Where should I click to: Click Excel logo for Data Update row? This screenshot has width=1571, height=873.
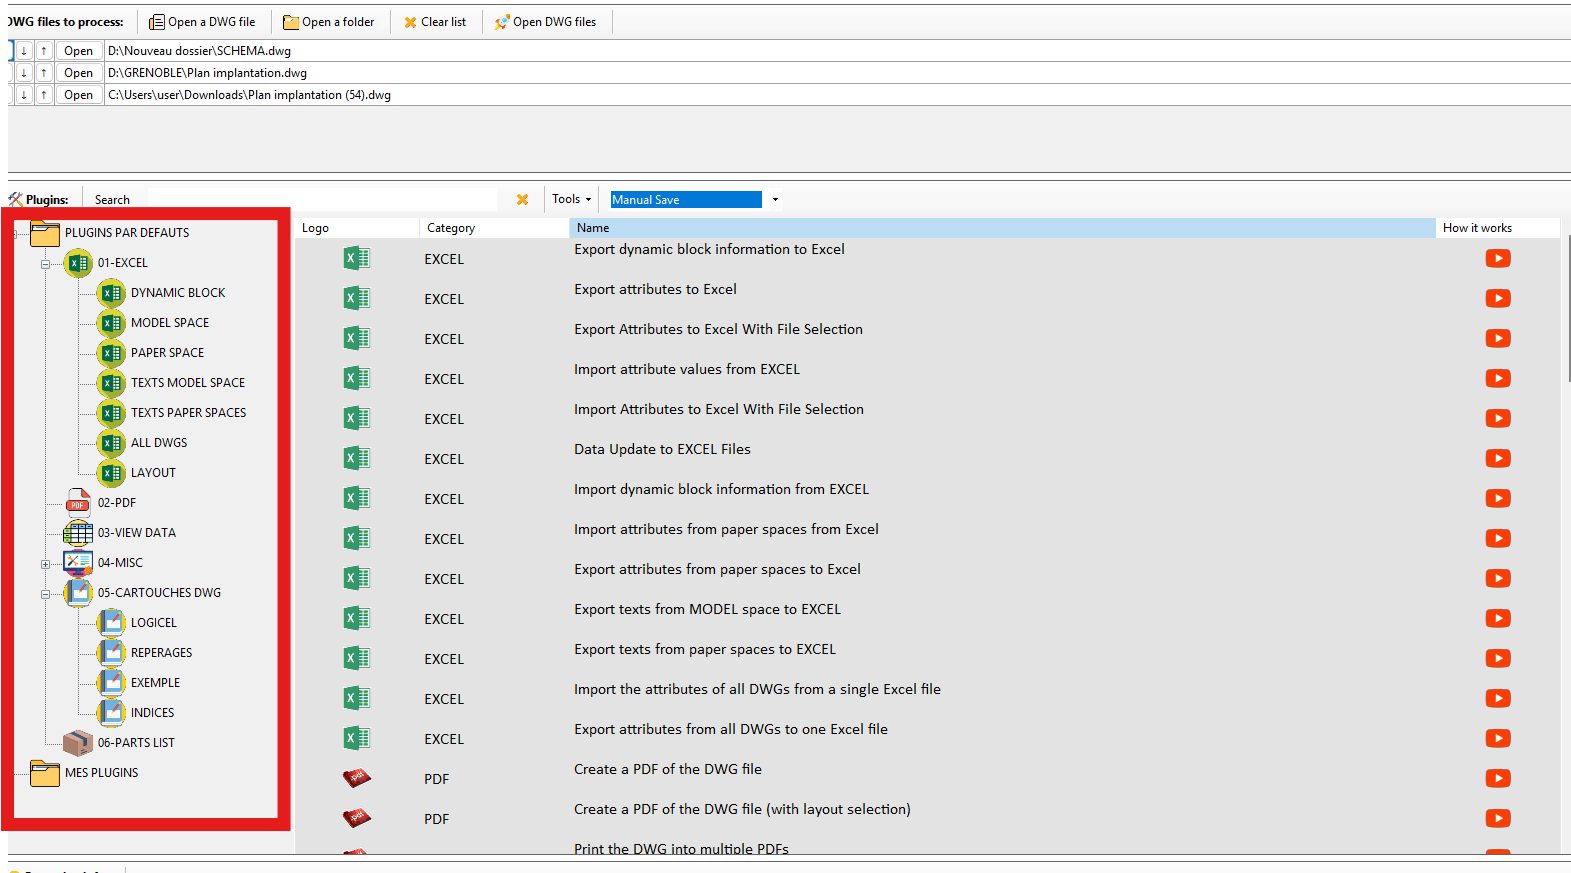click(x=356, y=458)
